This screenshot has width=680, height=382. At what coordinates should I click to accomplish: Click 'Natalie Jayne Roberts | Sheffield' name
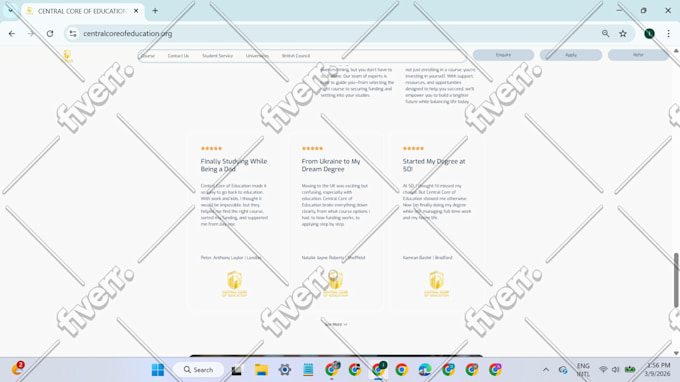333,258
